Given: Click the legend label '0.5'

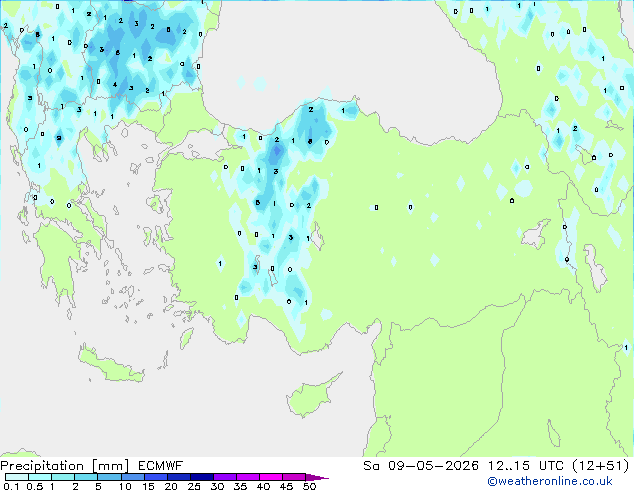Looking at the screenshot, I should (34, 486).
